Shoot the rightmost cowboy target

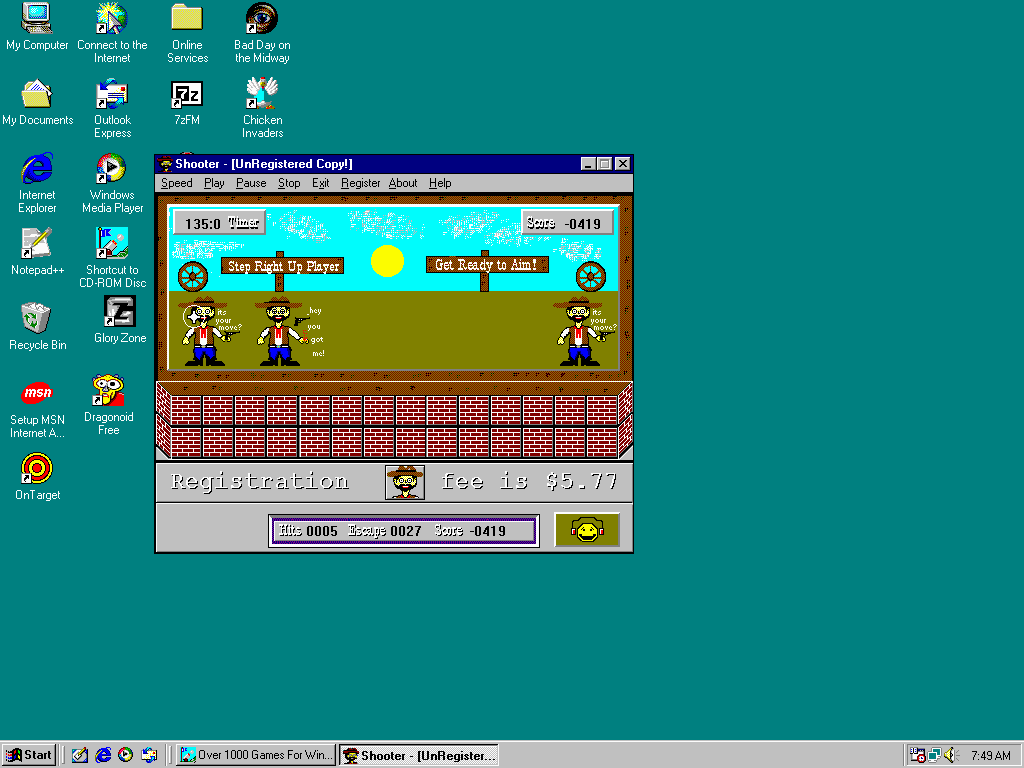579,331
